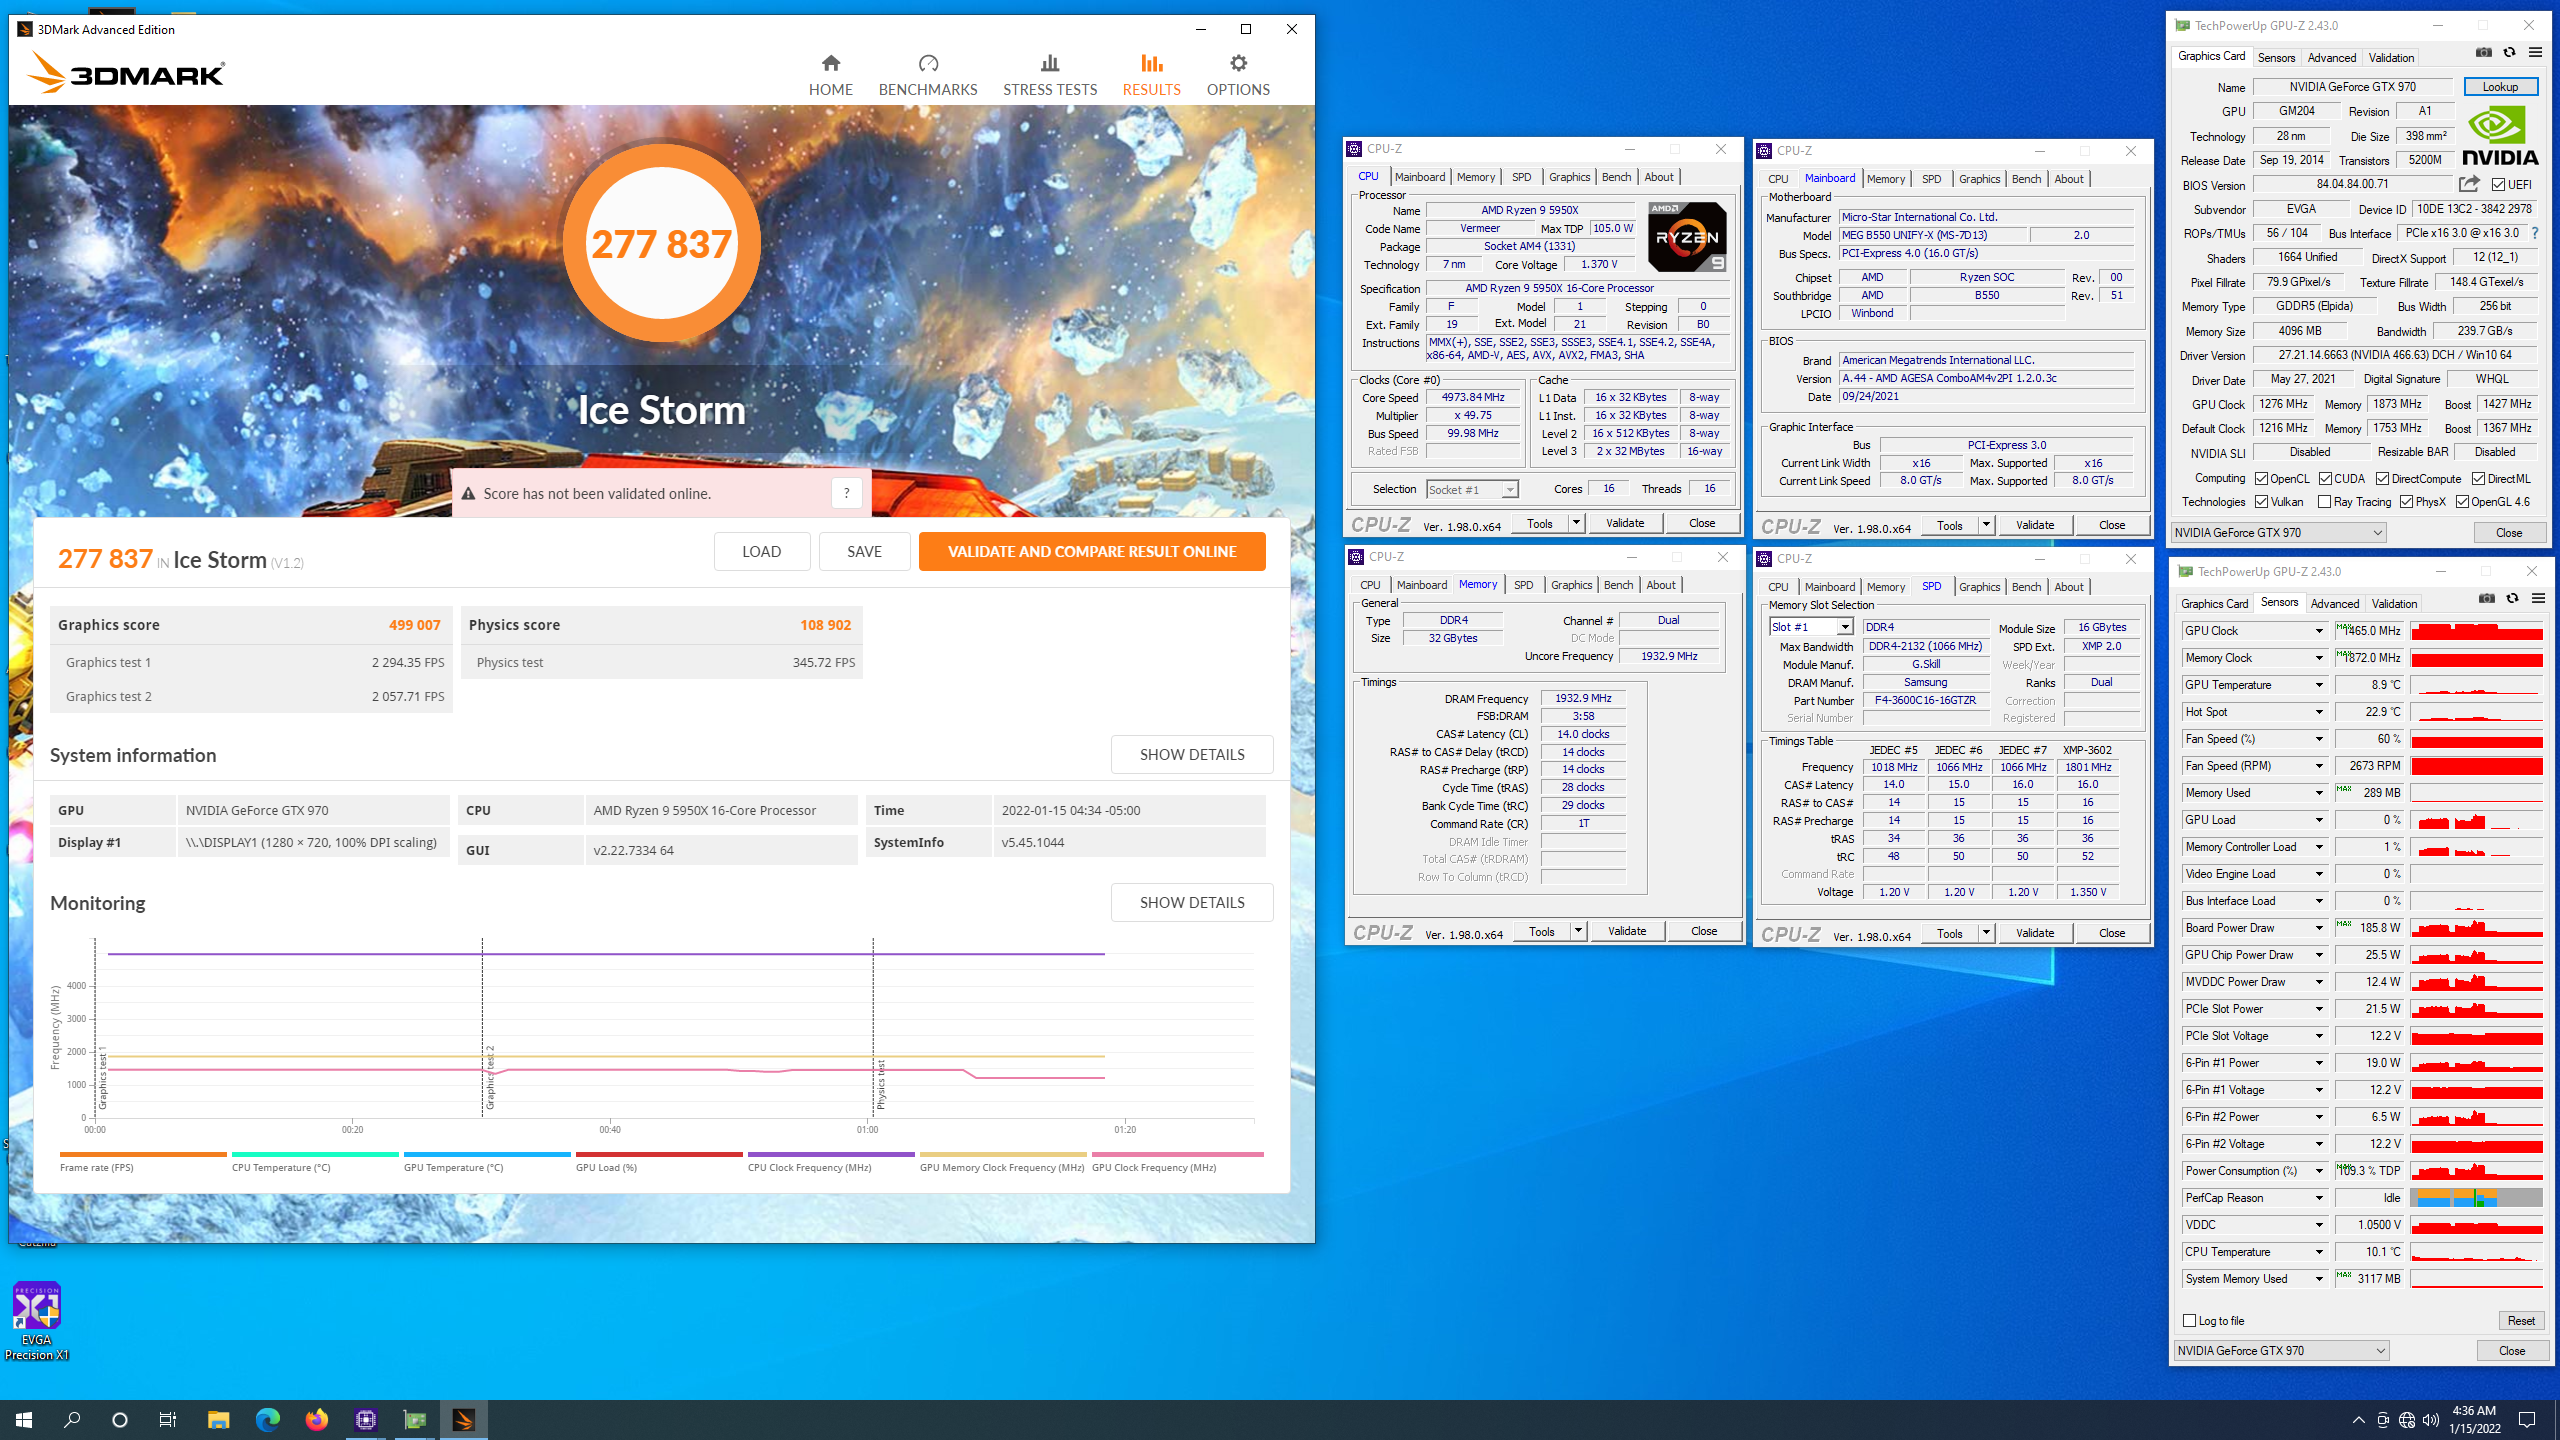Switch to Sensors tab in top GPU-Z window
Viewport: 2560px width, 1440px height.
pos(2276,58)
